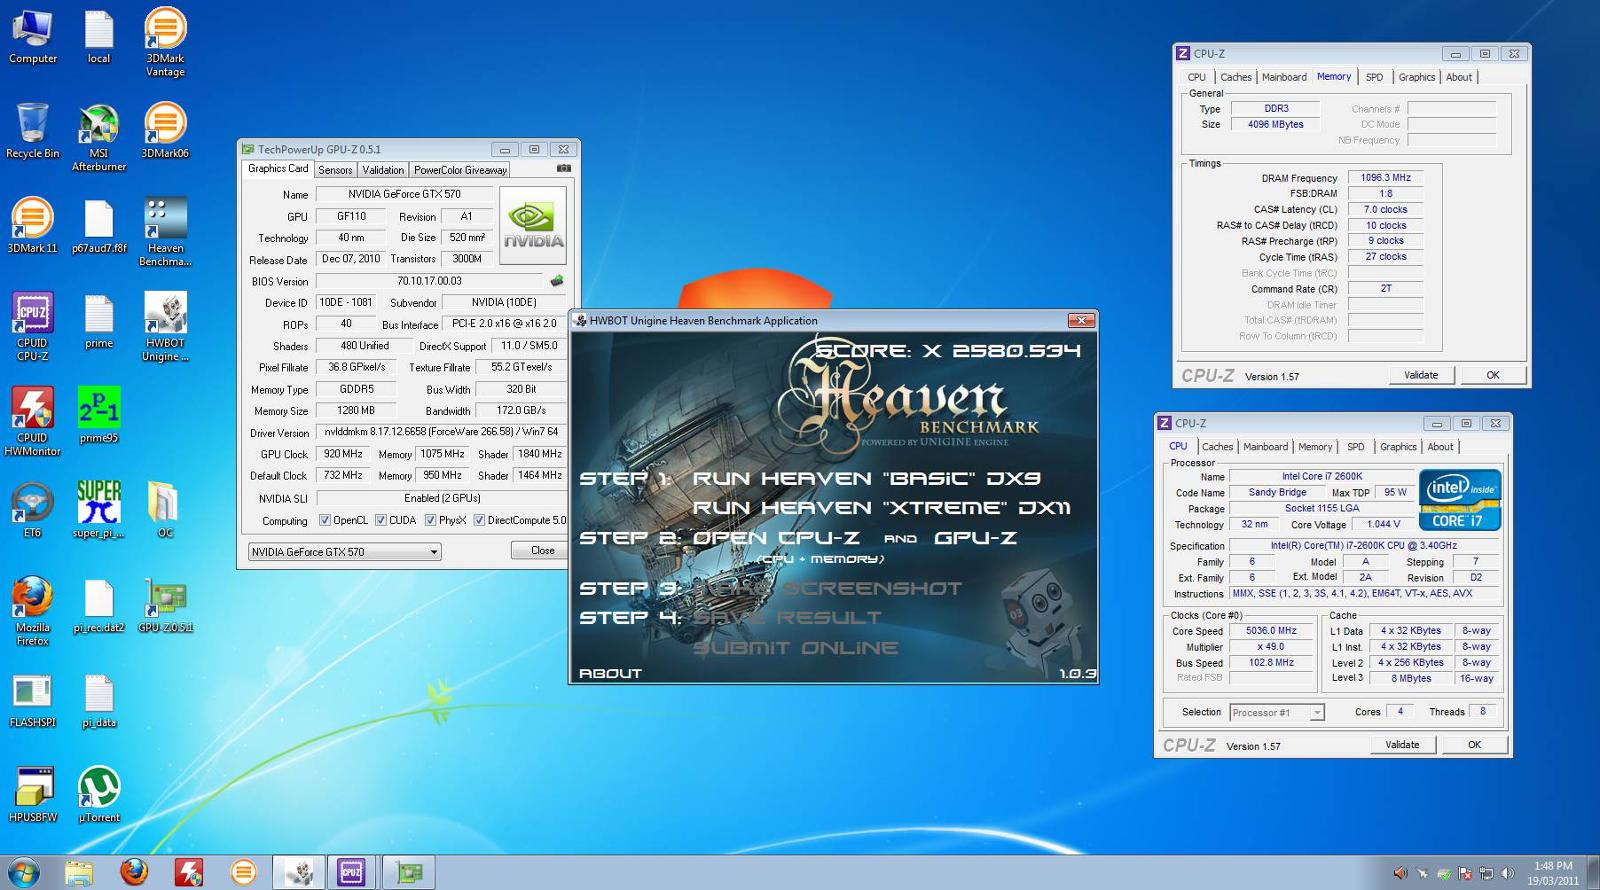This screenshot has width=1600, height=890.
Task: Click the Close button in GPU-Z
Action: pos(543,550)
